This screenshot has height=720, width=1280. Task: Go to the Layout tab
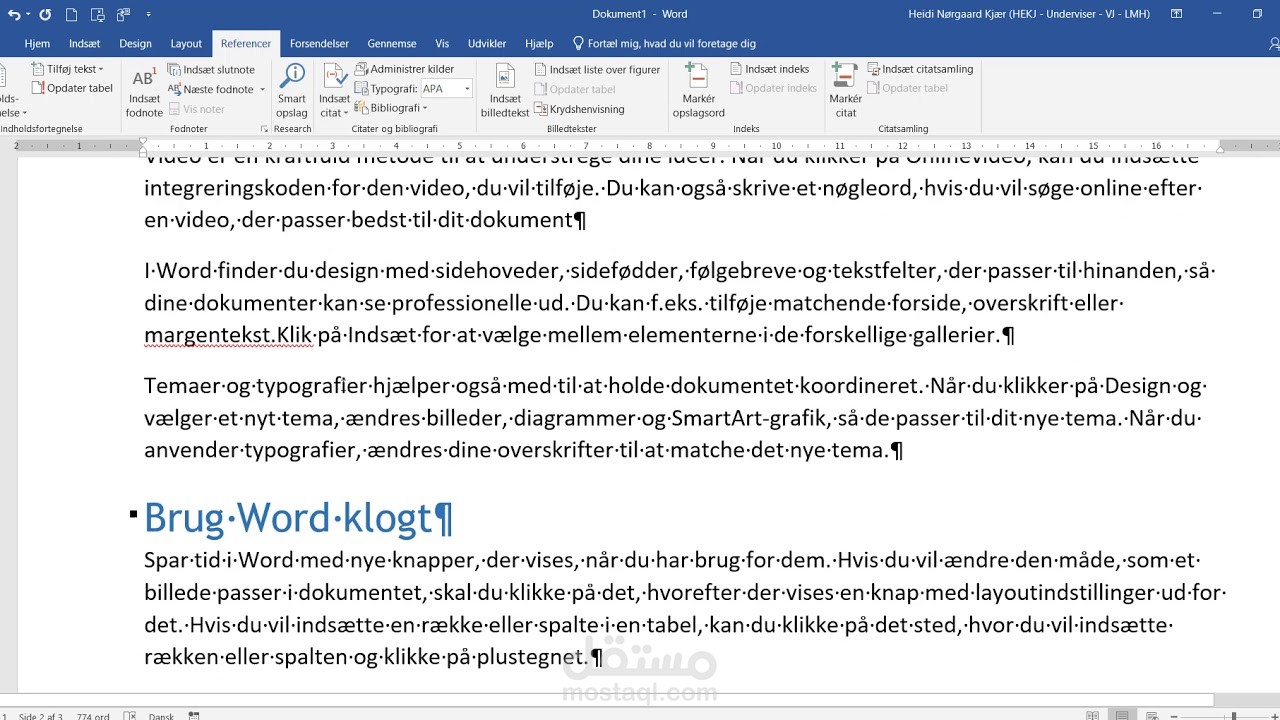coord(187,44)
